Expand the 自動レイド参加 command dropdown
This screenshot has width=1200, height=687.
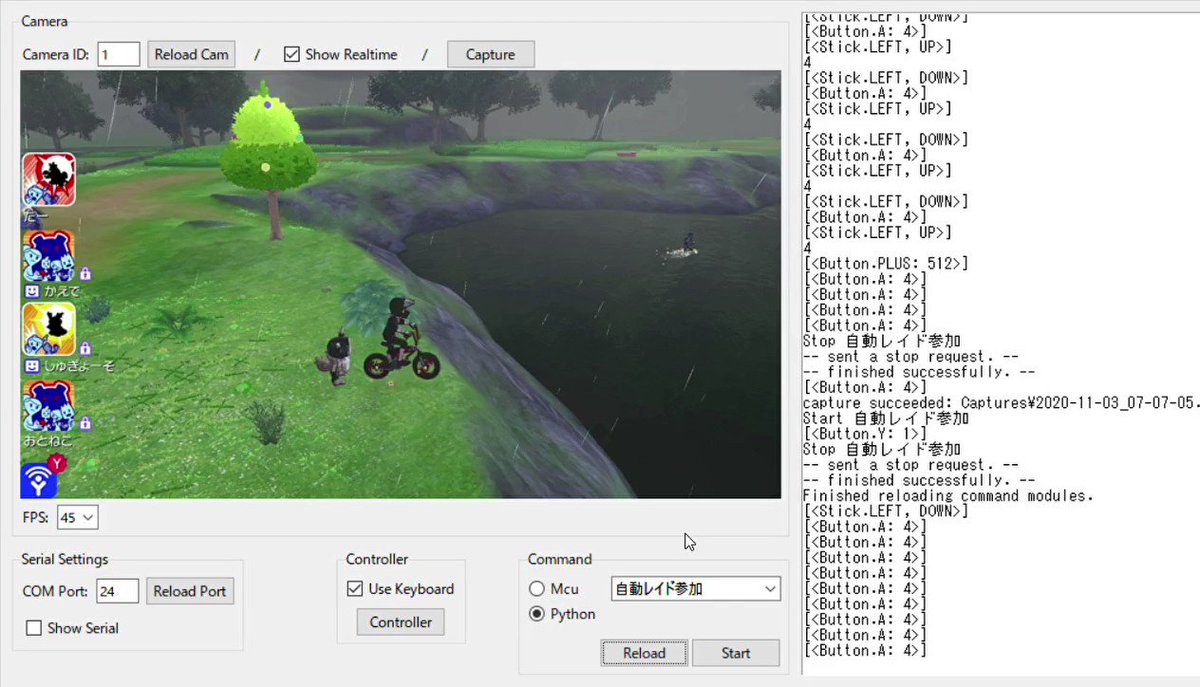[695, 589]
